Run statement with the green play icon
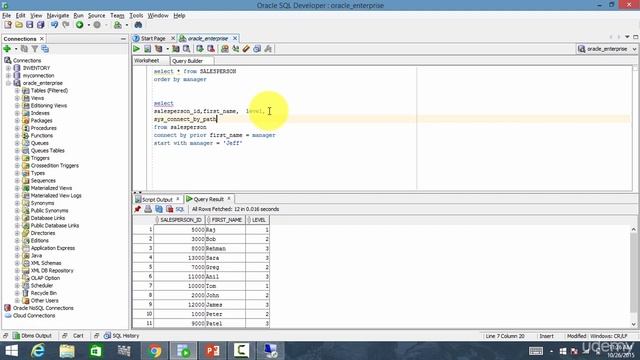 click(x=136, y=49)
